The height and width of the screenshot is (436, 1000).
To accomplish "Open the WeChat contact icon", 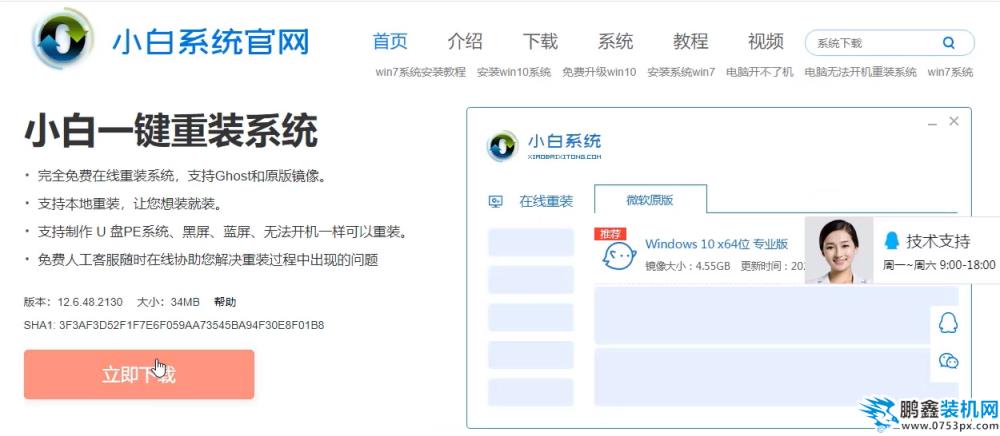I will click(948, 361).
